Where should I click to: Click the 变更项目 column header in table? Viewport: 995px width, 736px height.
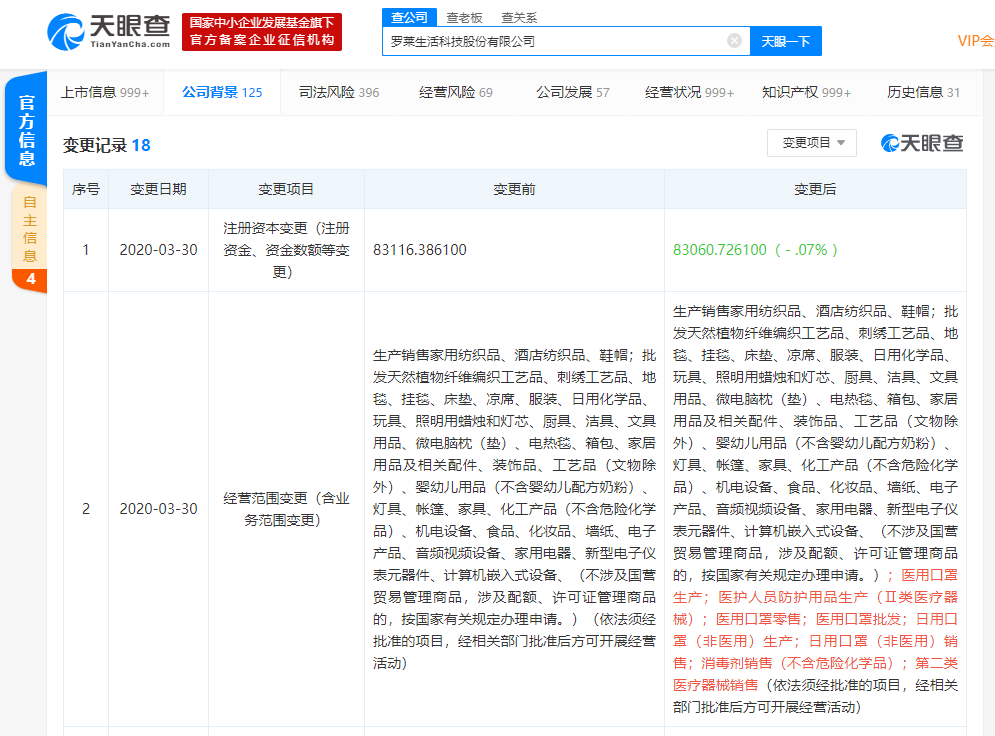point(286,189)
